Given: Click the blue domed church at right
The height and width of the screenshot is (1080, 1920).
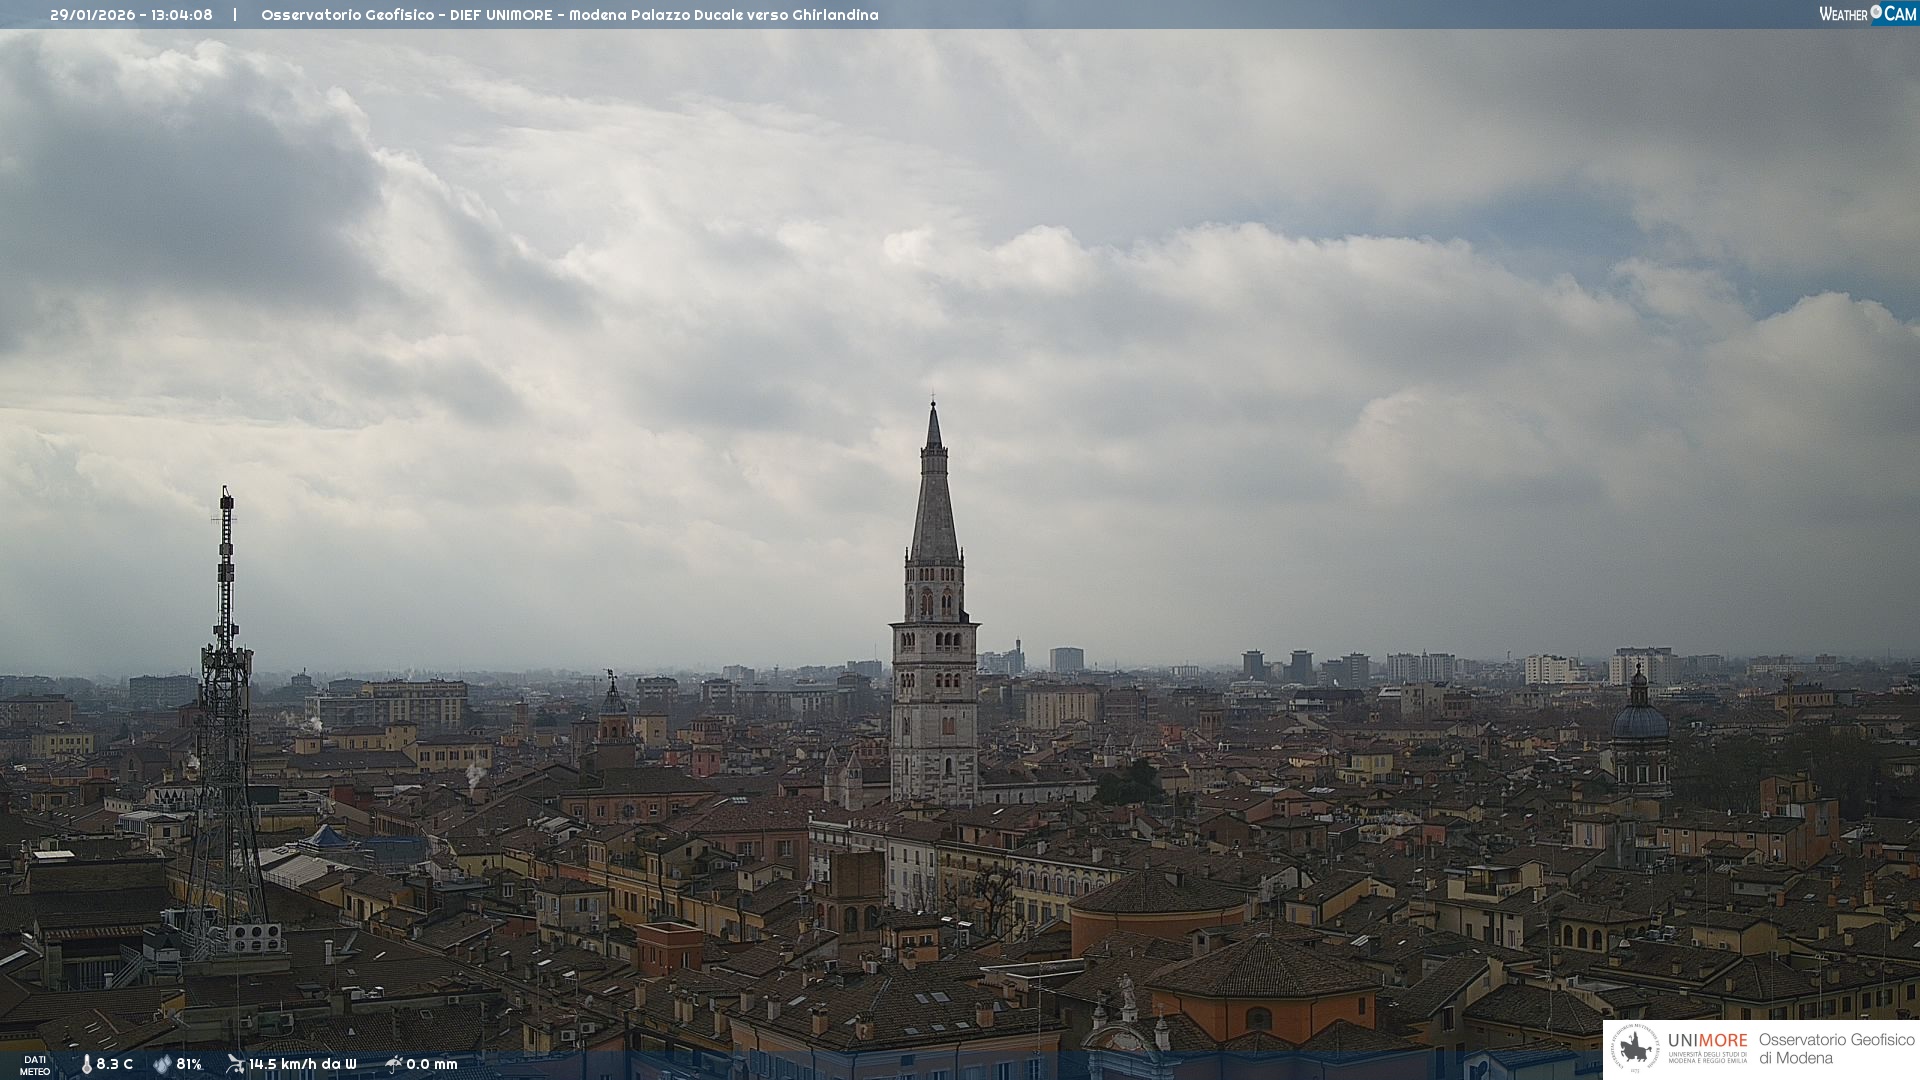Looking at the screenshot, I should click(x=1640, y=722).
